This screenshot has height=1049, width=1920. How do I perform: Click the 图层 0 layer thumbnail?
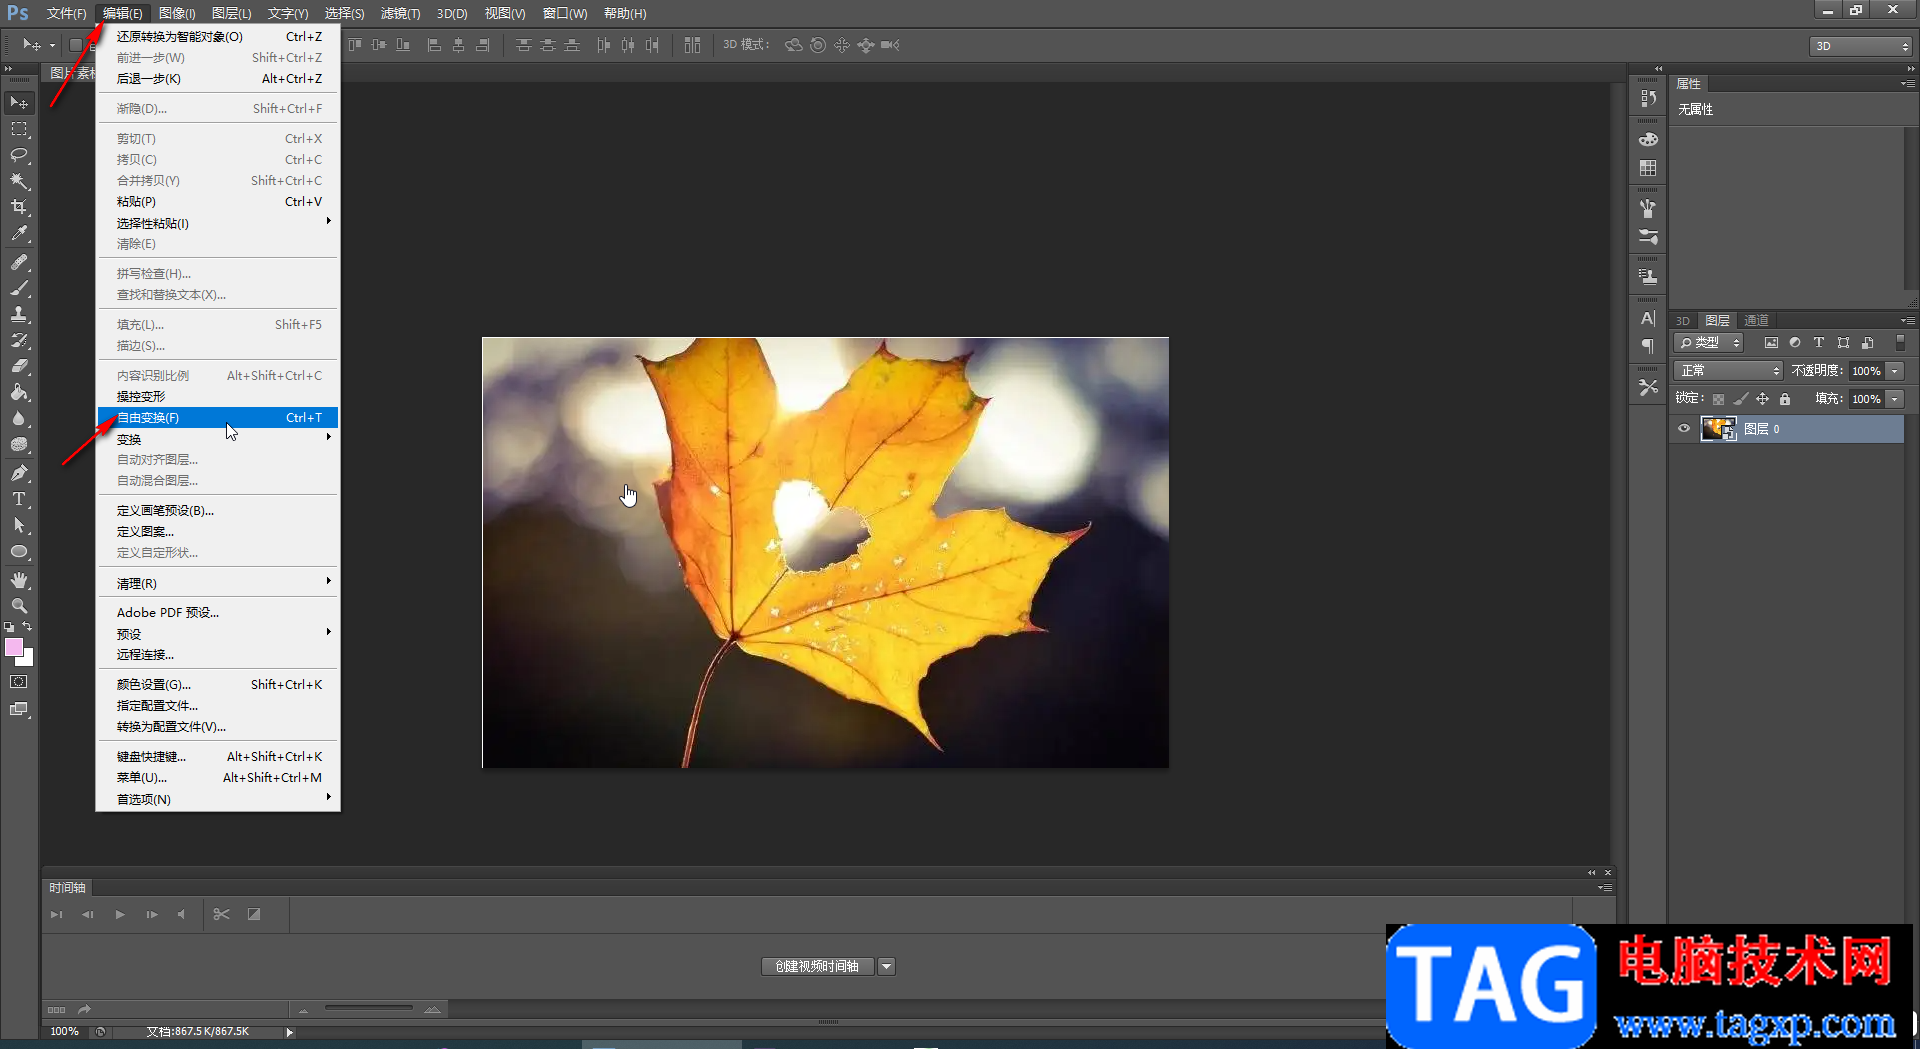coord(1718,429)
